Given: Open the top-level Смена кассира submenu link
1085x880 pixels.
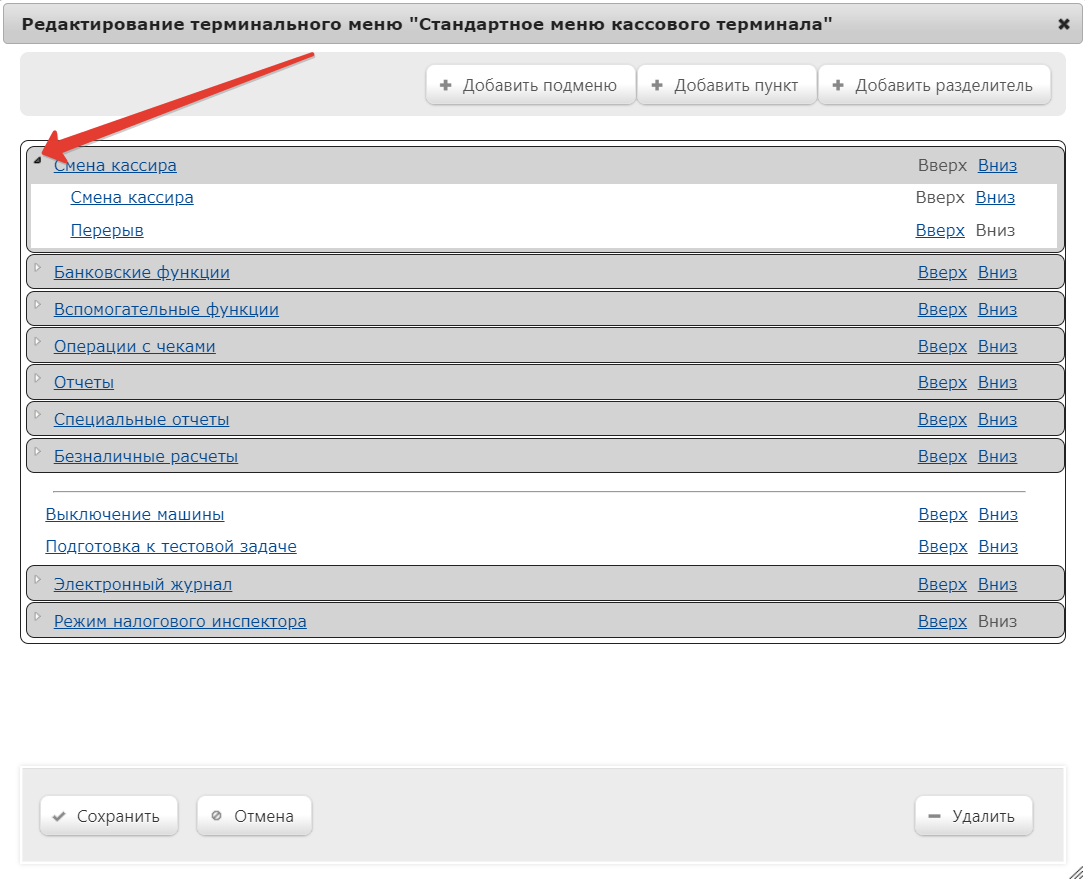Looking at the screenshot, I should [x=115, y=165].
